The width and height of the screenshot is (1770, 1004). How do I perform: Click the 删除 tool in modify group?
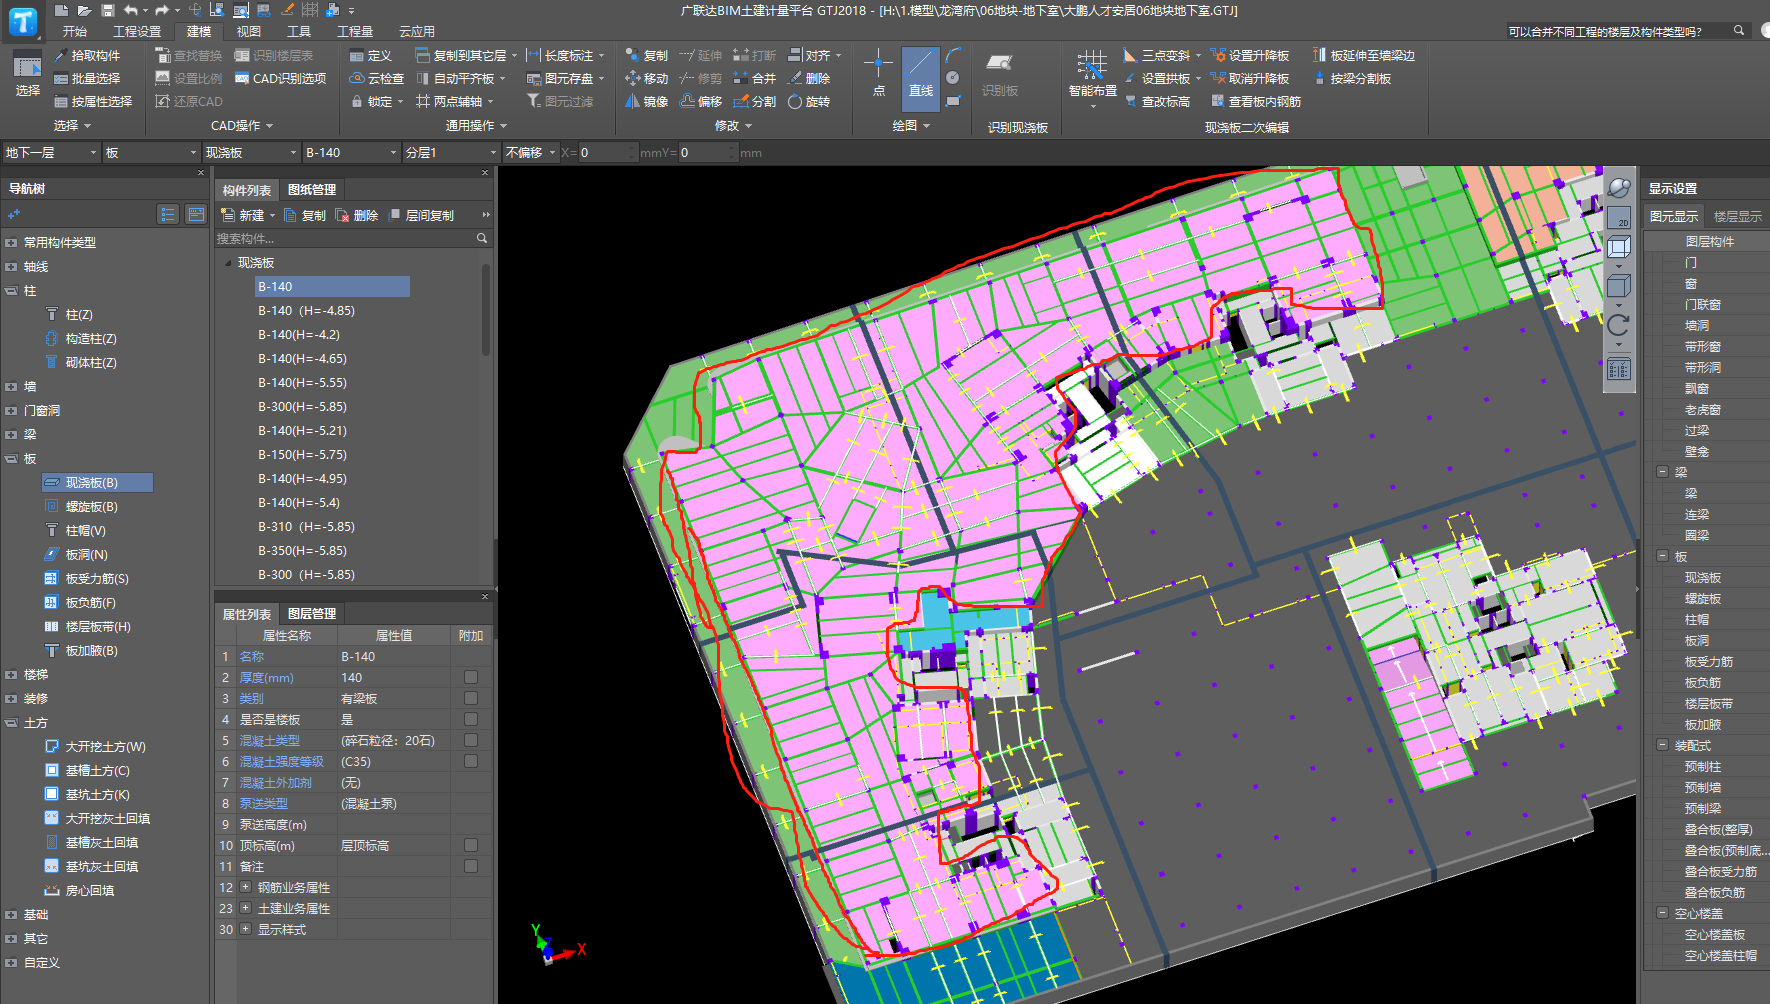pos(808,78)
